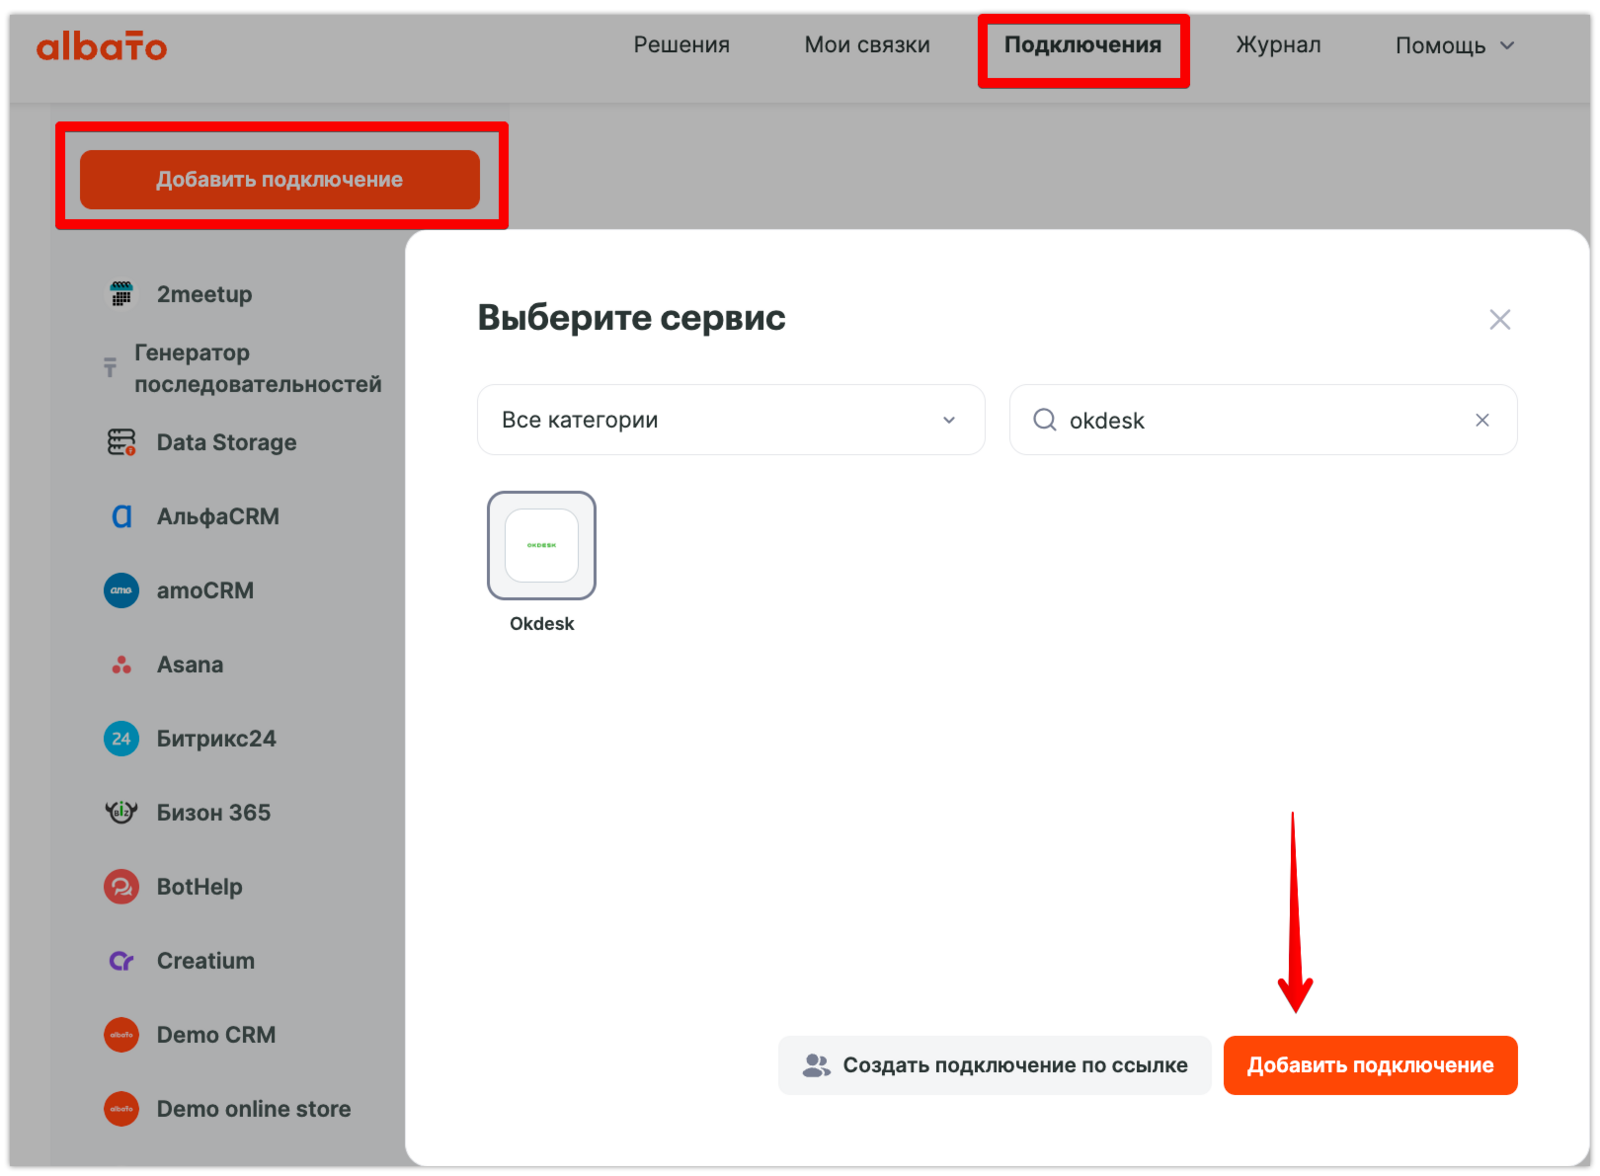The width and height of the screenshot is (1600, 1176).
Task: Switch to the Мои связки tab
Action: 867,46
